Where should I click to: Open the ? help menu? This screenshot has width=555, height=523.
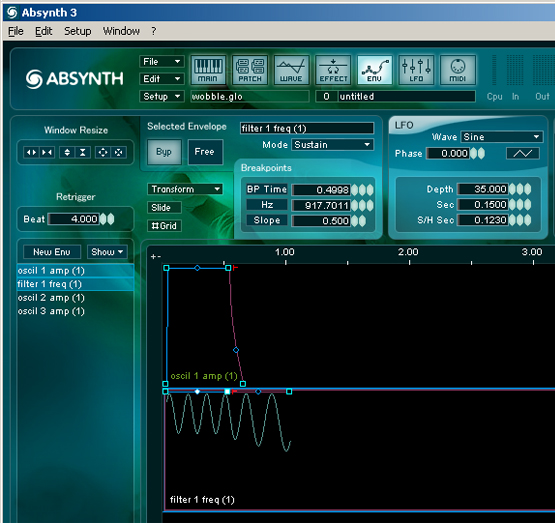[154, 31]
